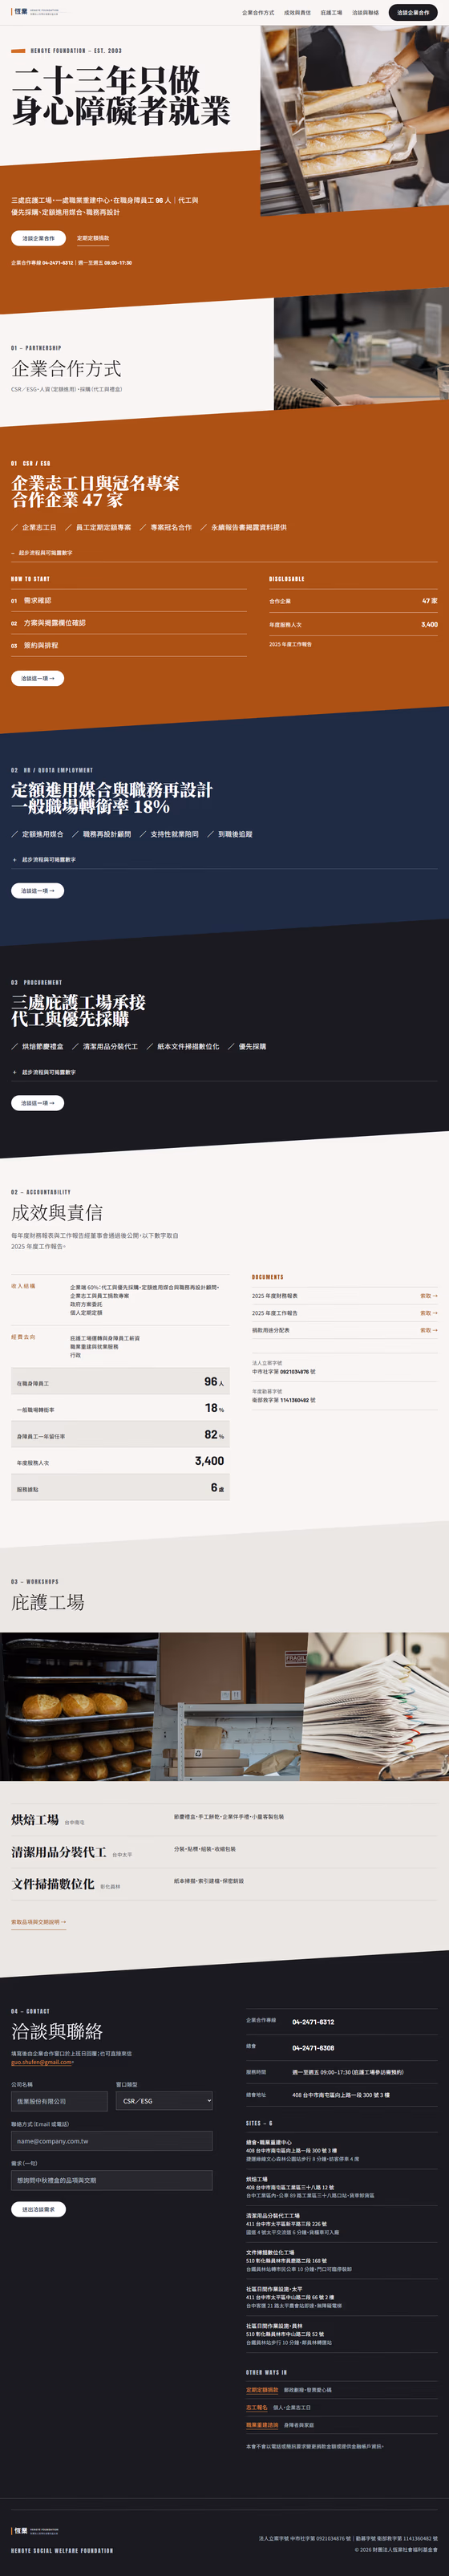Open 企業合作方式 in the top navigation
Viewport: 449px width, 2576px height.
tap(258, 13)
